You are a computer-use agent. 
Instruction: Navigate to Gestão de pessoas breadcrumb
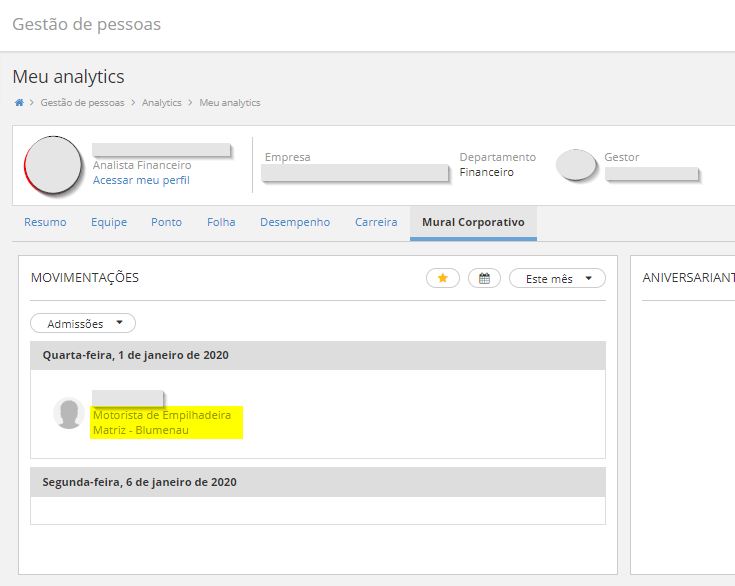coord(83,103)
